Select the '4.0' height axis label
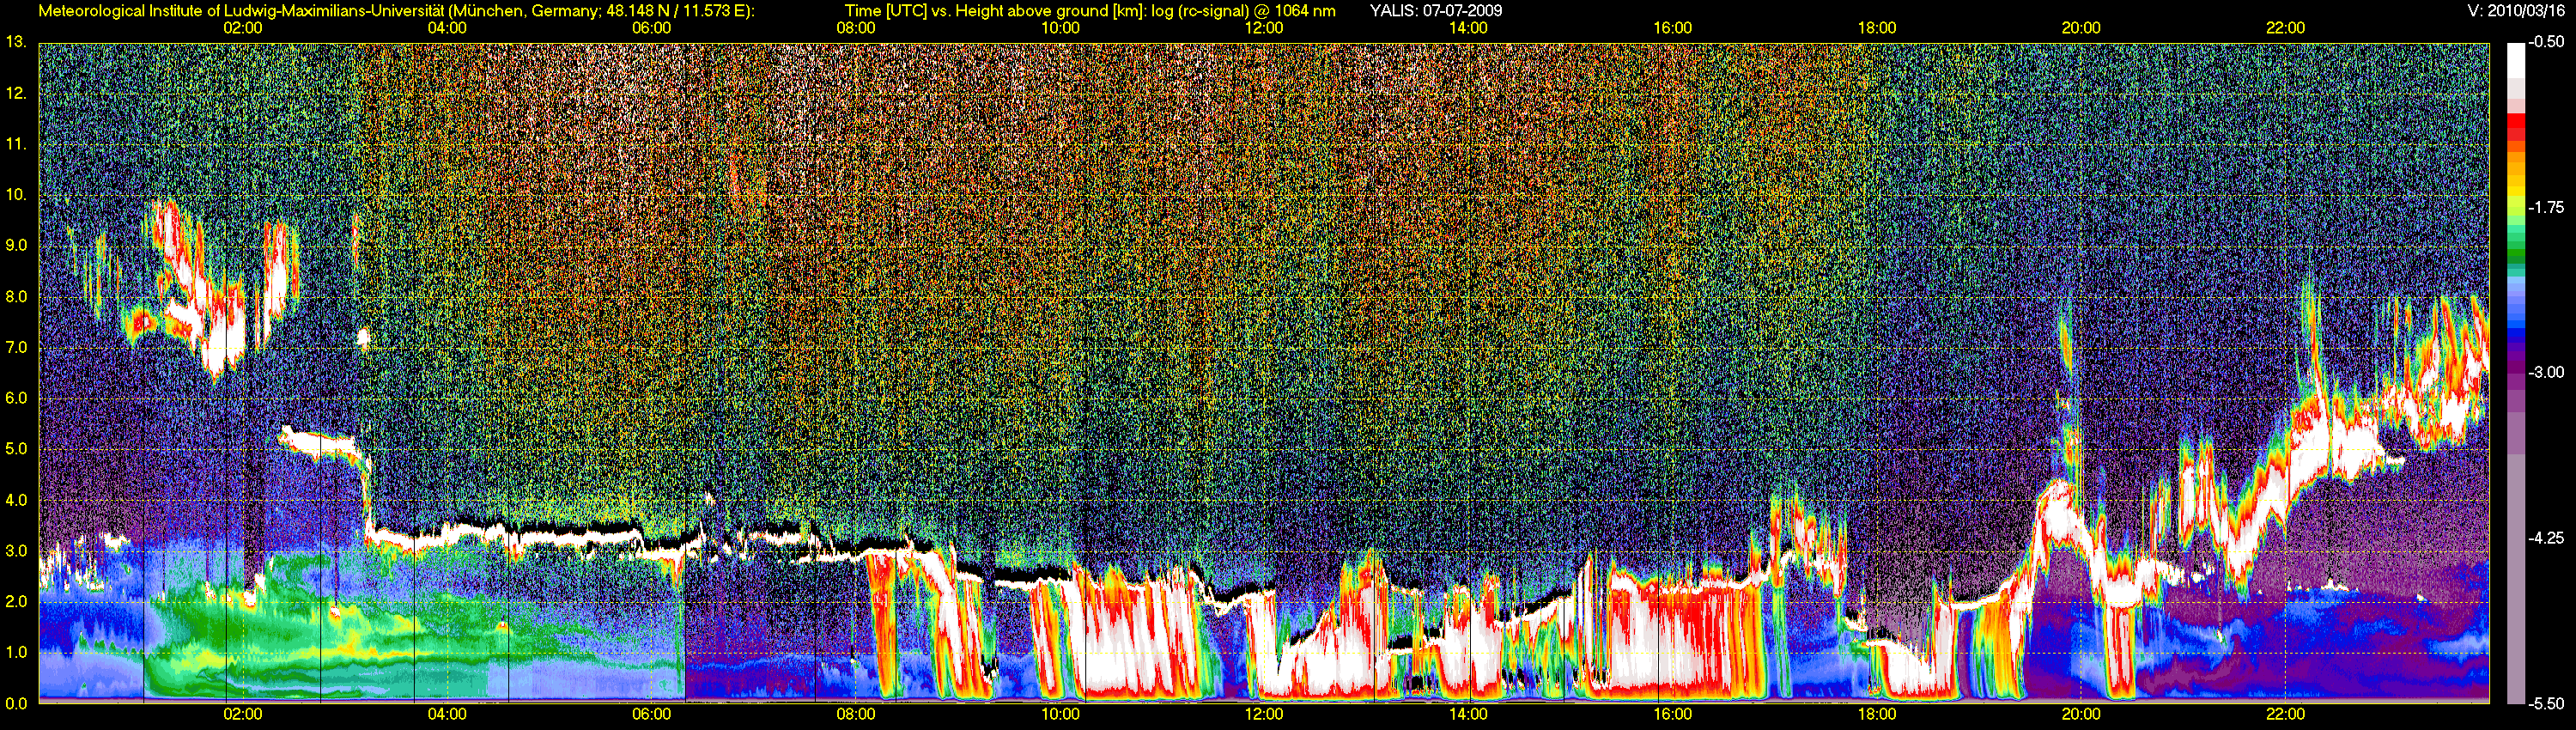 point(16,500)
